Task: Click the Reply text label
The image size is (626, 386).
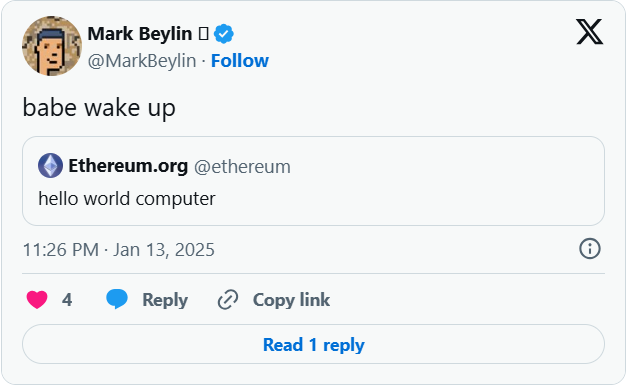Action: (x=165, y=300)
